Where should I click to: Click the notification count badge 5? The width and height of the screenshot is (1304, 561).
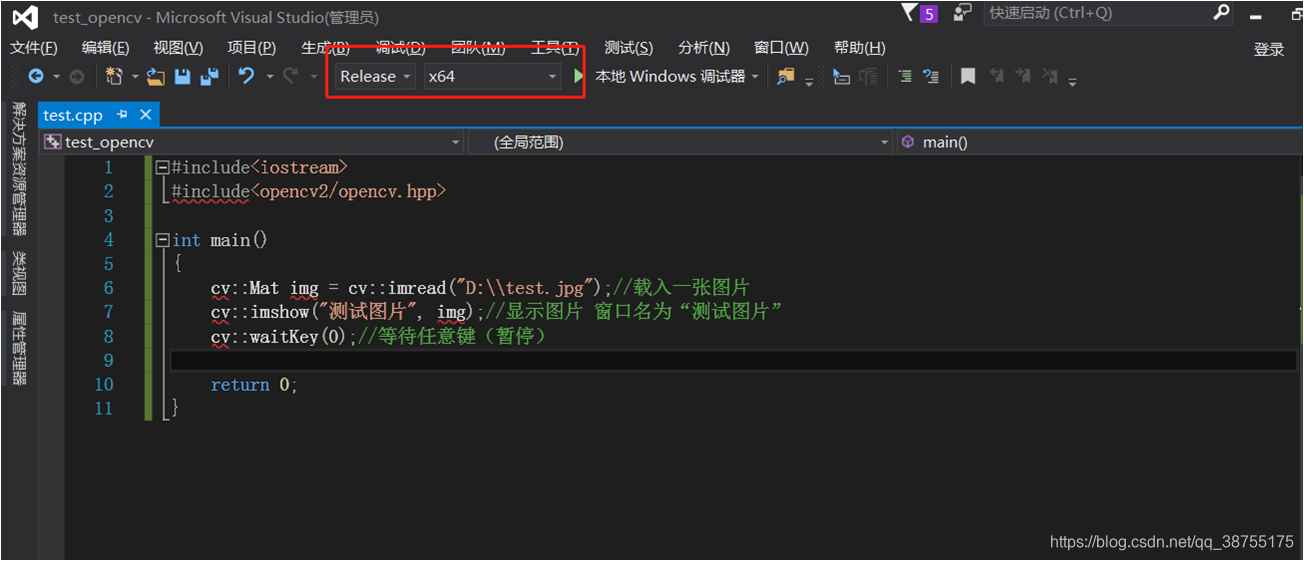pos(929,14)
